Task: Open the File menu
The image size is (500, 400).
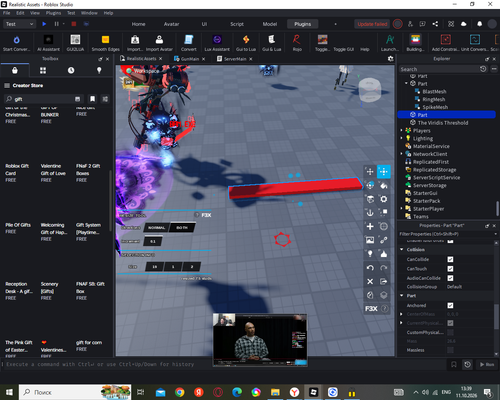Action: click(x=6, y=13)
